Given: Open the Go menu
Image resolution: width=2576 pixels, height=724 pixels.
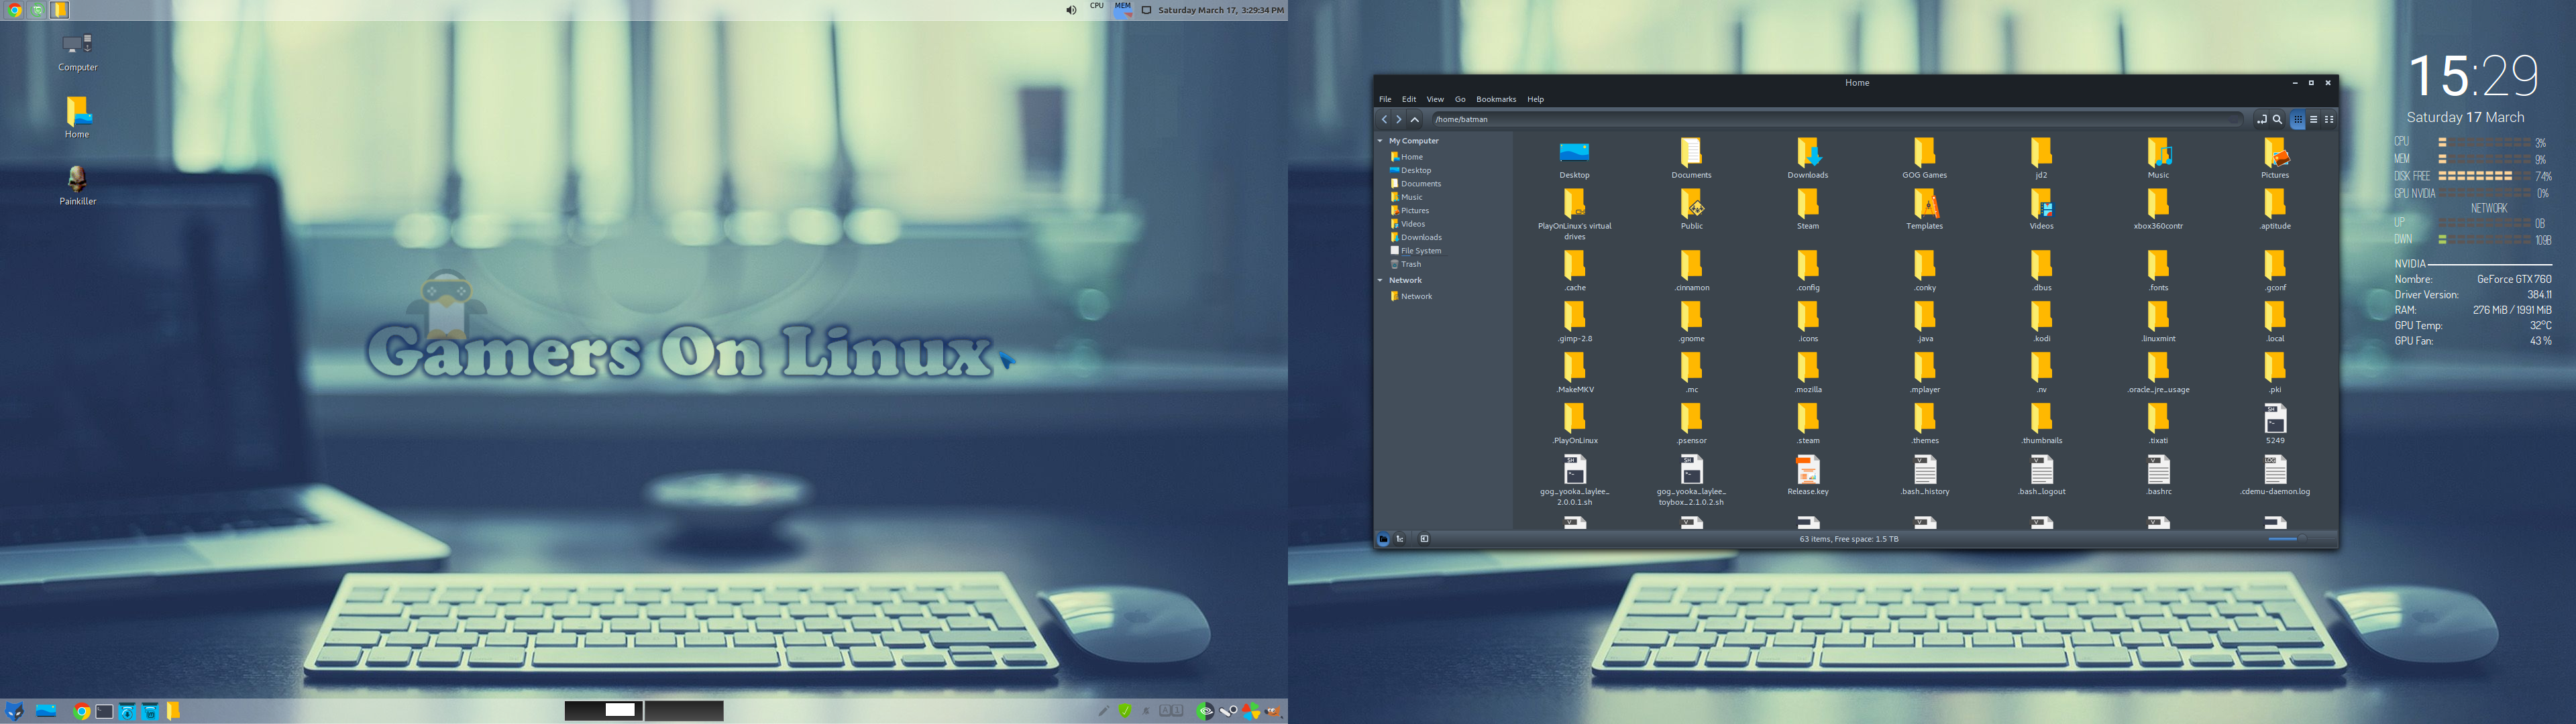Looking at the screenshot, I should pyautogui.click(x=1460, y=99).
